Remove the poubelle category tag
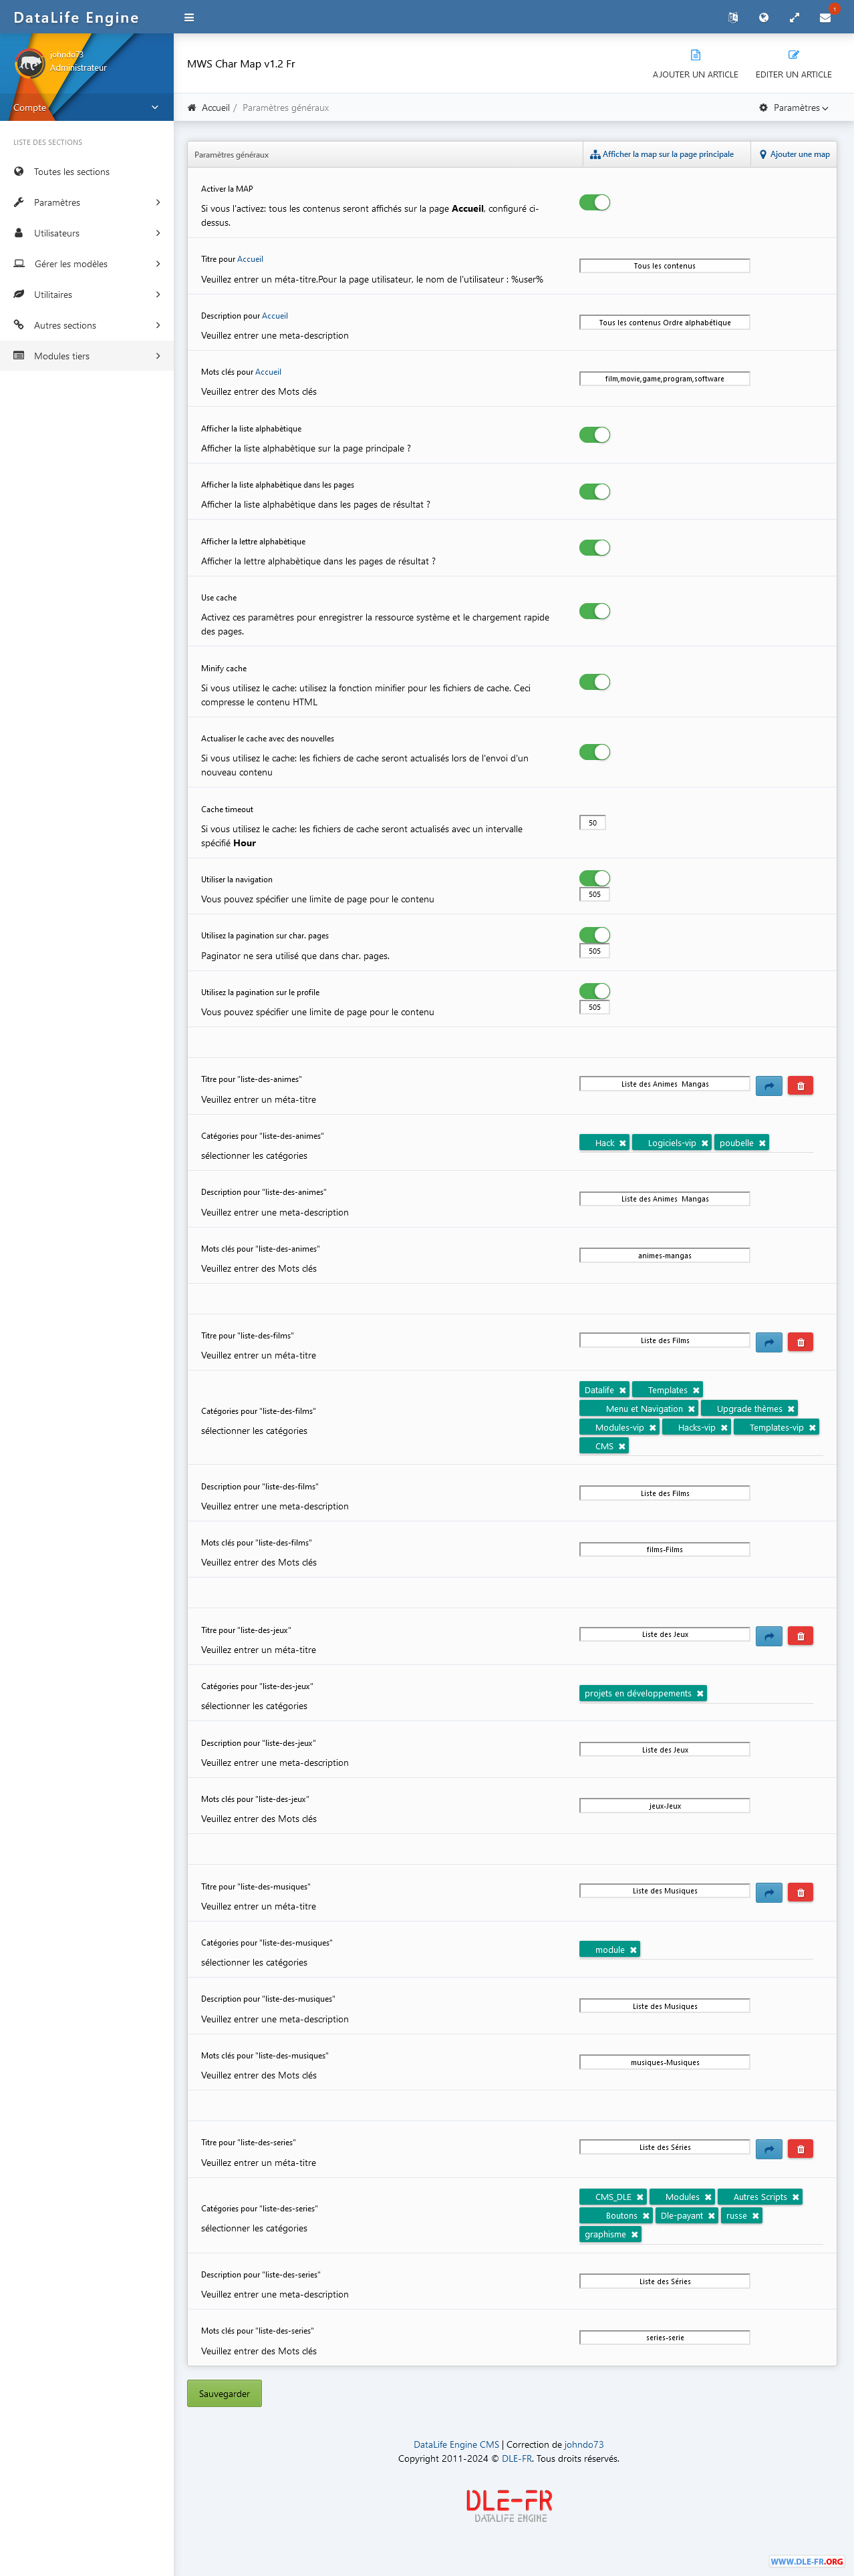This screenshot has width=854, height=2576. point(762,1143)
